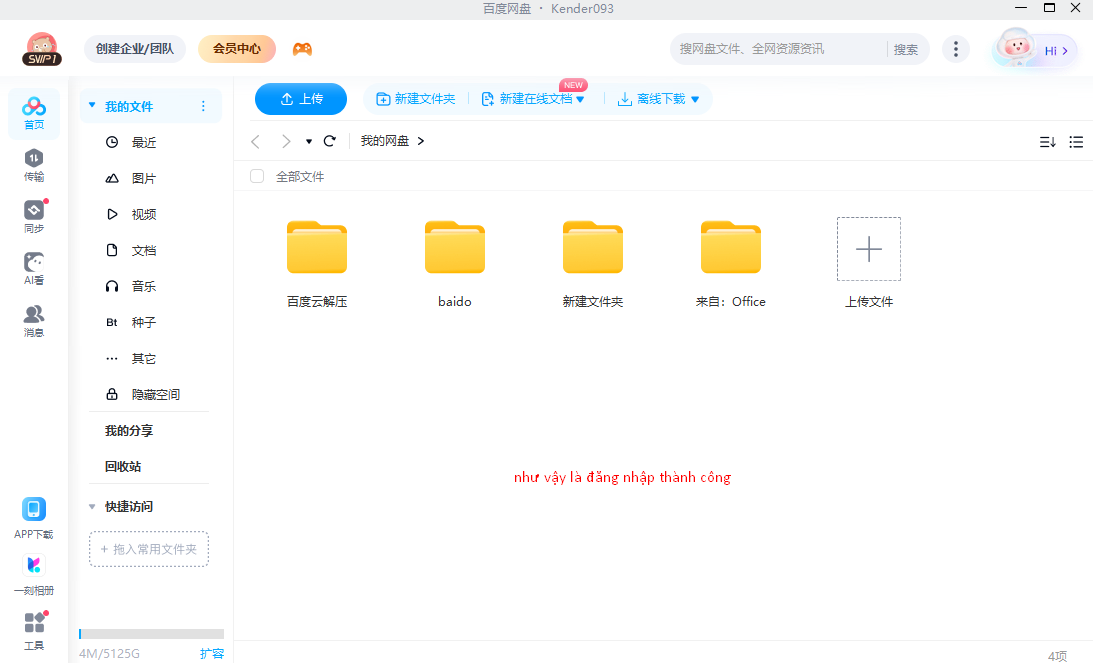Image resolution: width=1093 pixels, height=663 pixels.
Task: Expand the 新建在线文档 dropdown arrow
Action: click(x=580, y=99)
